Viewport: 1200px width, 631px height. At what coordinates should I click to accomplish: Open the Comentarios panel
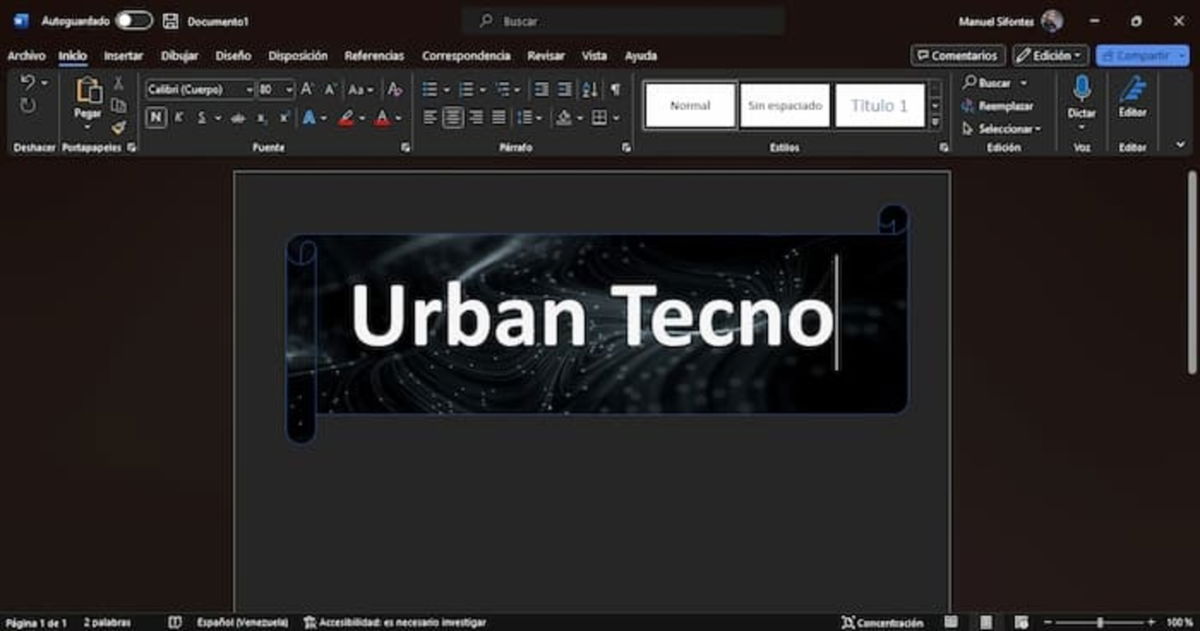[956, 55]
